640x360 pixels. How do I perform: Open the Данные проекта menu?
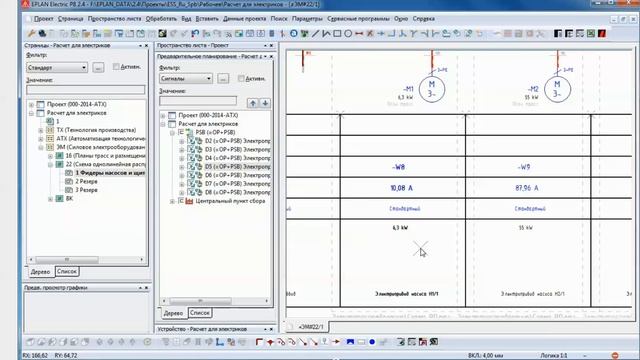[244, 19]
